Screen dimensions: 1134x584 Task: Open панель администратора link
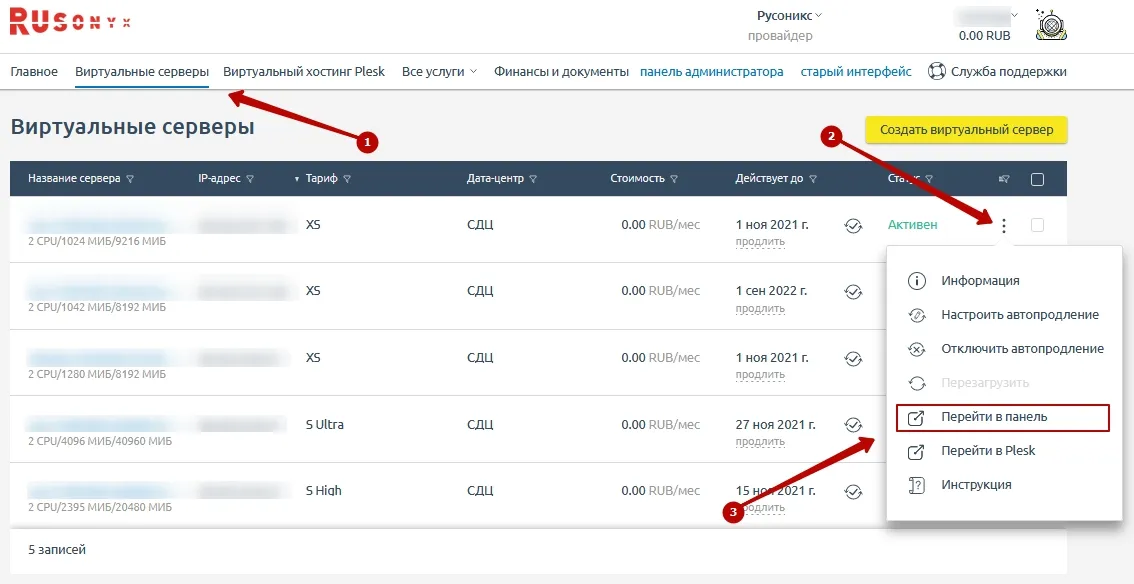click(x=712, y=72)
